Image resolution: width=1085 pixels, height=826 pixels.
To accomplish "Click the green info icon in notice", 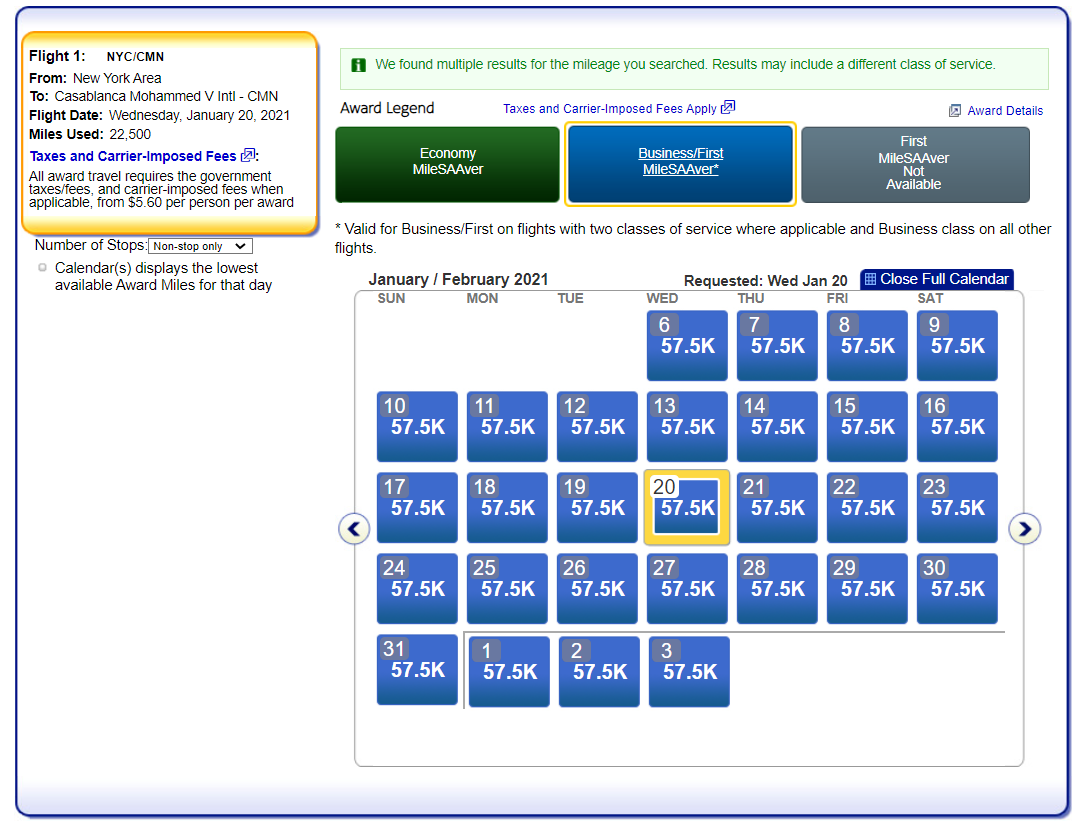I will pyautogui.click(x=358, y=65).
